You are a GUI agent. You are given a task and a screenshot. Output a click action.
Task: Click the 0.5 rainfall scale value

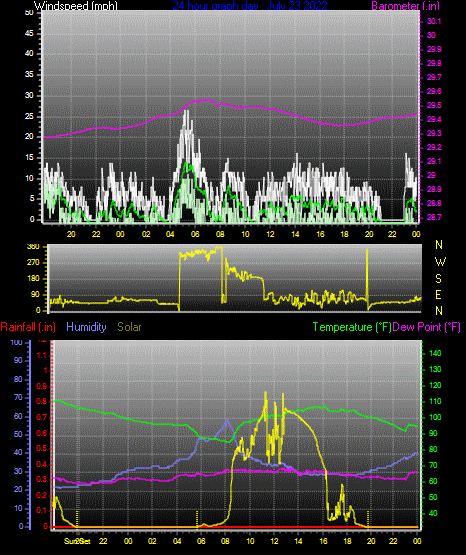coord(41,448)
